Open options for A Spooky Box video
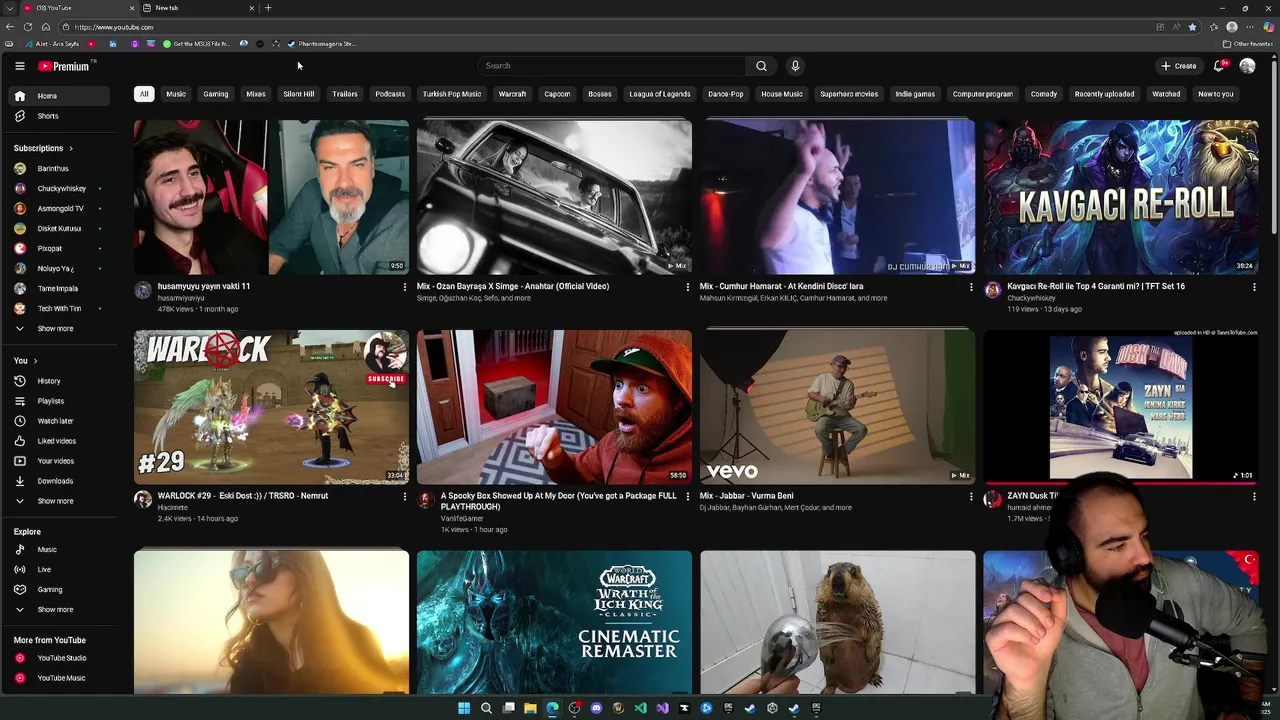 click(687, 496)
